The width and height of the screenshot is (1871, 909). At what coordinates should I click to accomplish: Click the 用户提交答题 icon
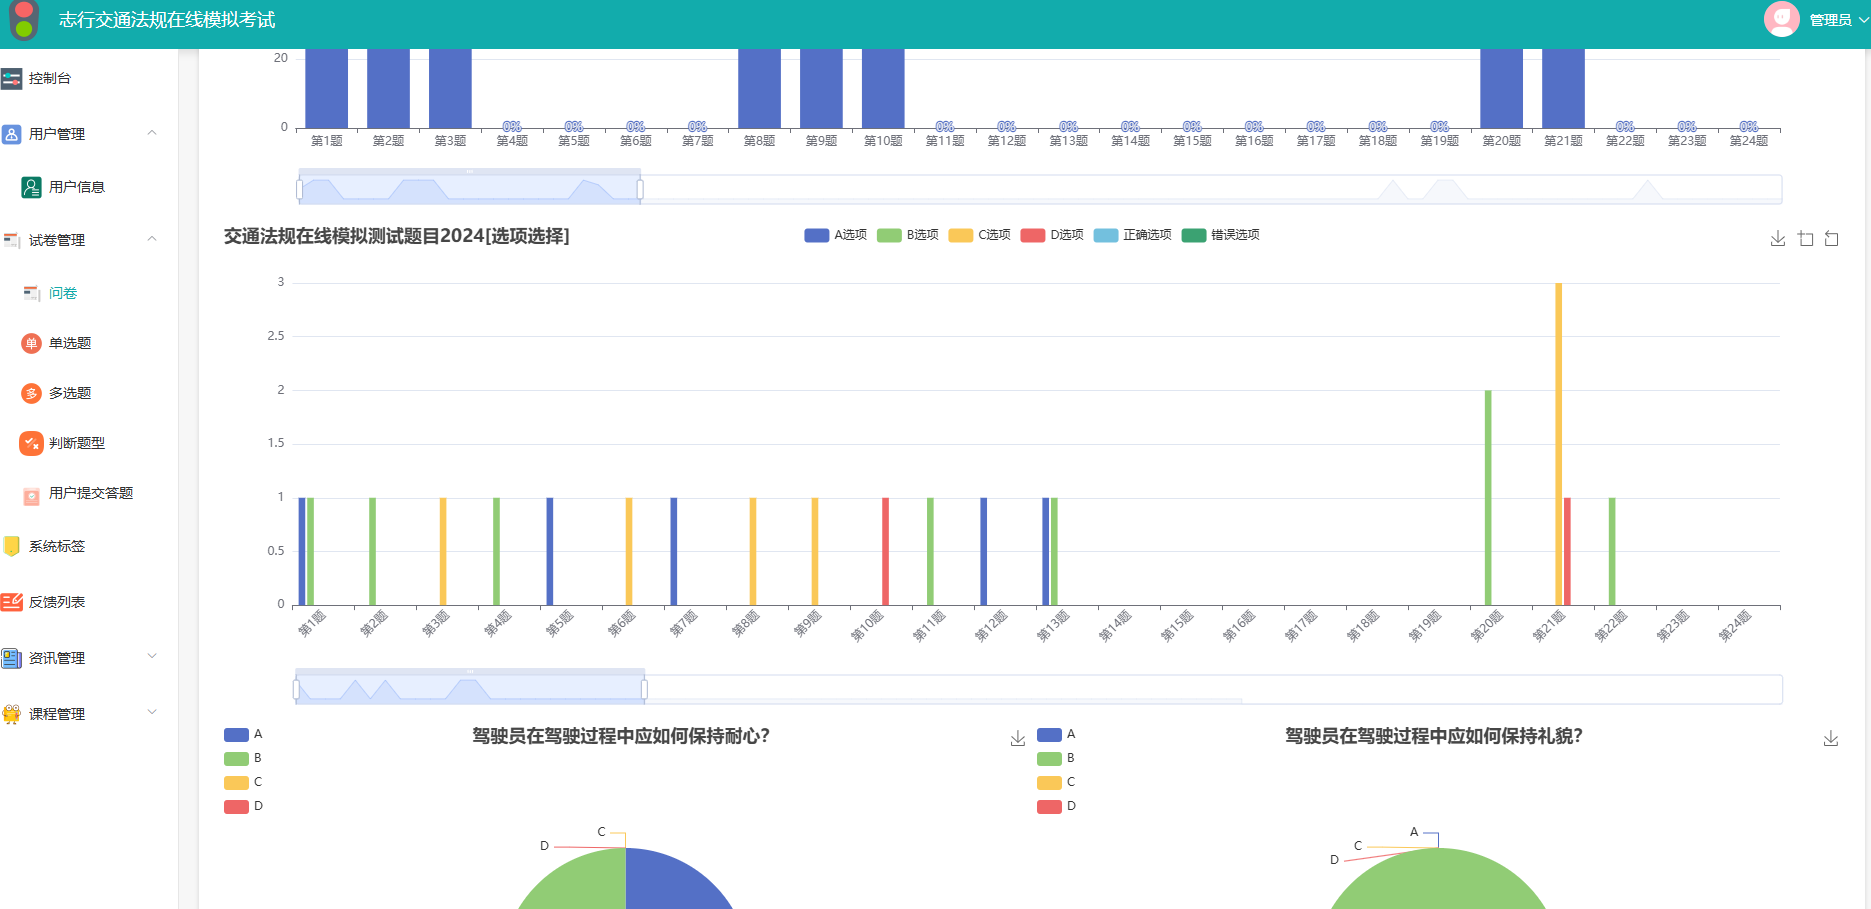point(32,495)
